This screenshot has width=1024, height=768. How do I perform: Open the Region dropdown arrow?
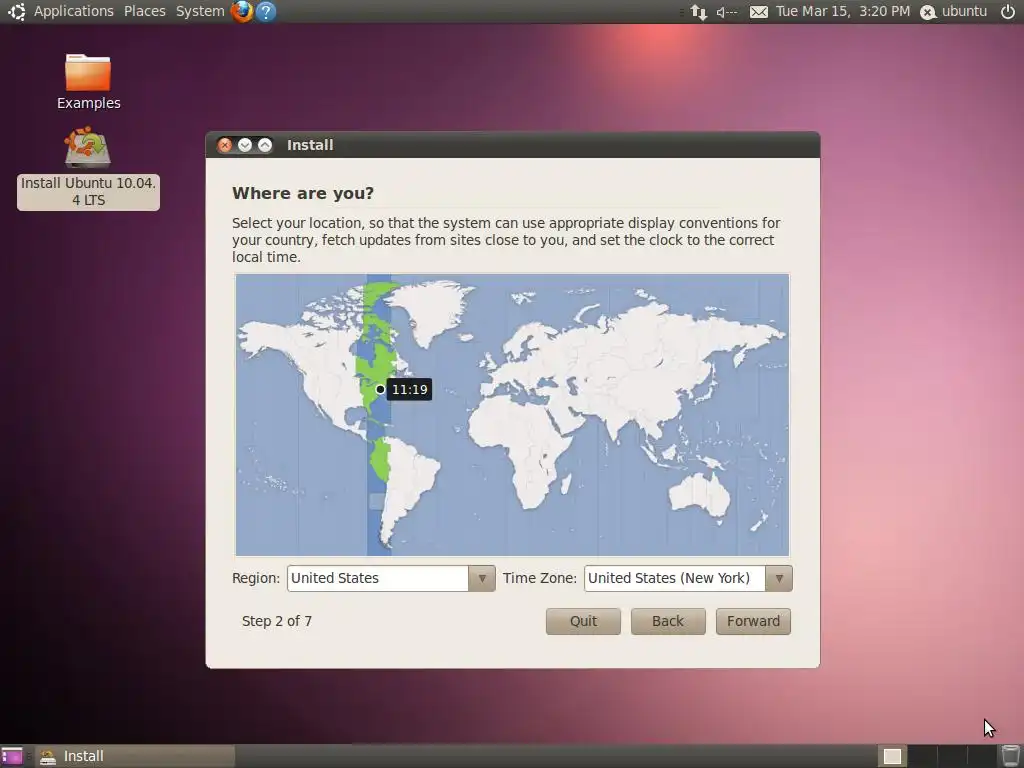(x=481, y=579)
